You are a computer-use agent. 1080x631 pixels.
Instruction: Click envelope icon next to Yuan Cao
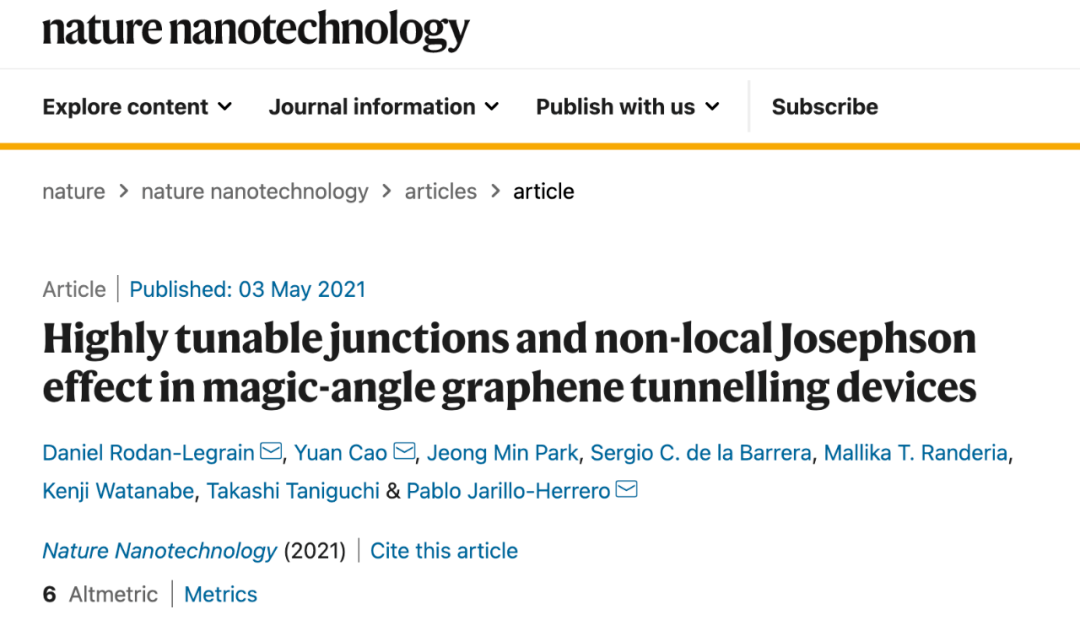click(x=404, y=452)
